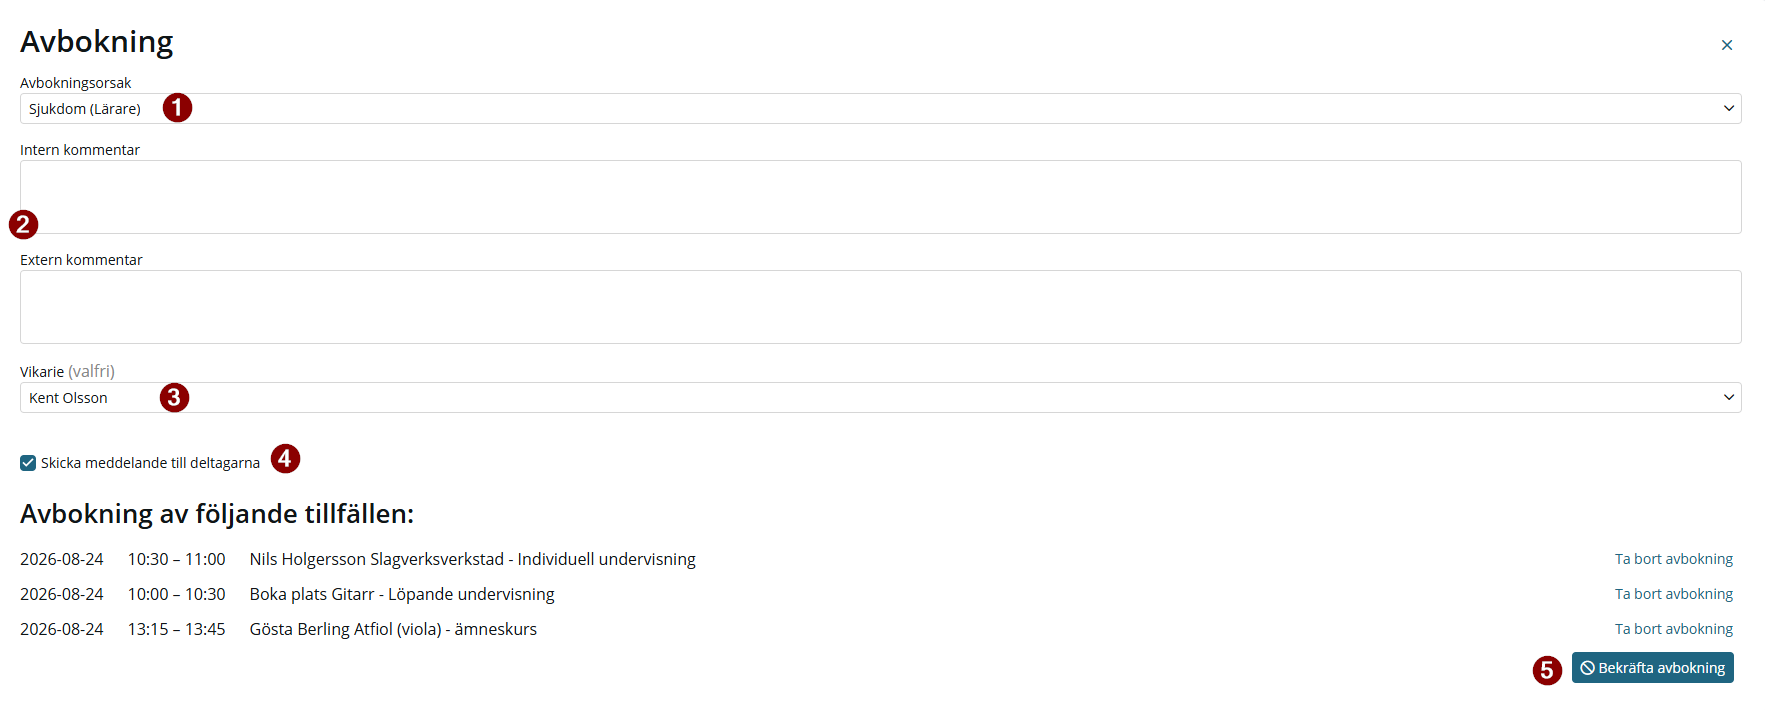Image resolution: width=1765 pixels, height=710 pixels.
Task: Click the red number 3 marker
Action: tap(174, 397)
